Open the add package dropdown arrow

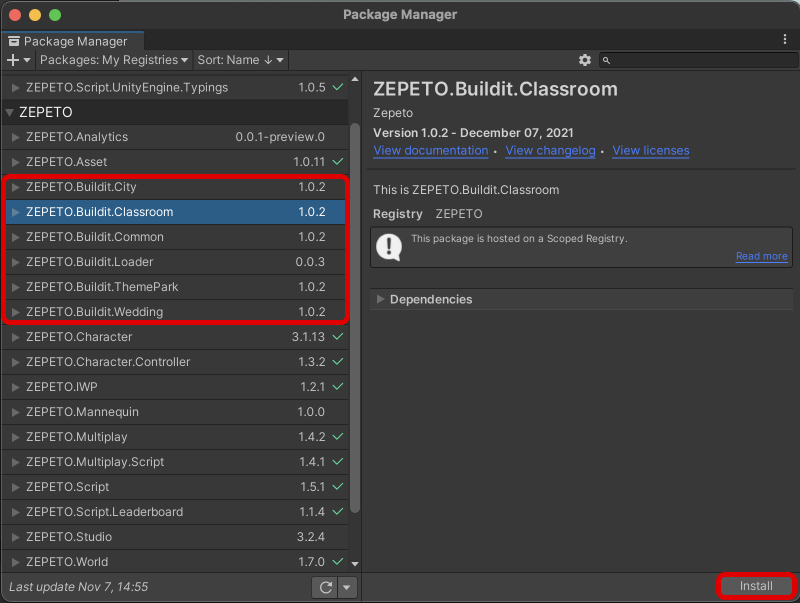27,60
